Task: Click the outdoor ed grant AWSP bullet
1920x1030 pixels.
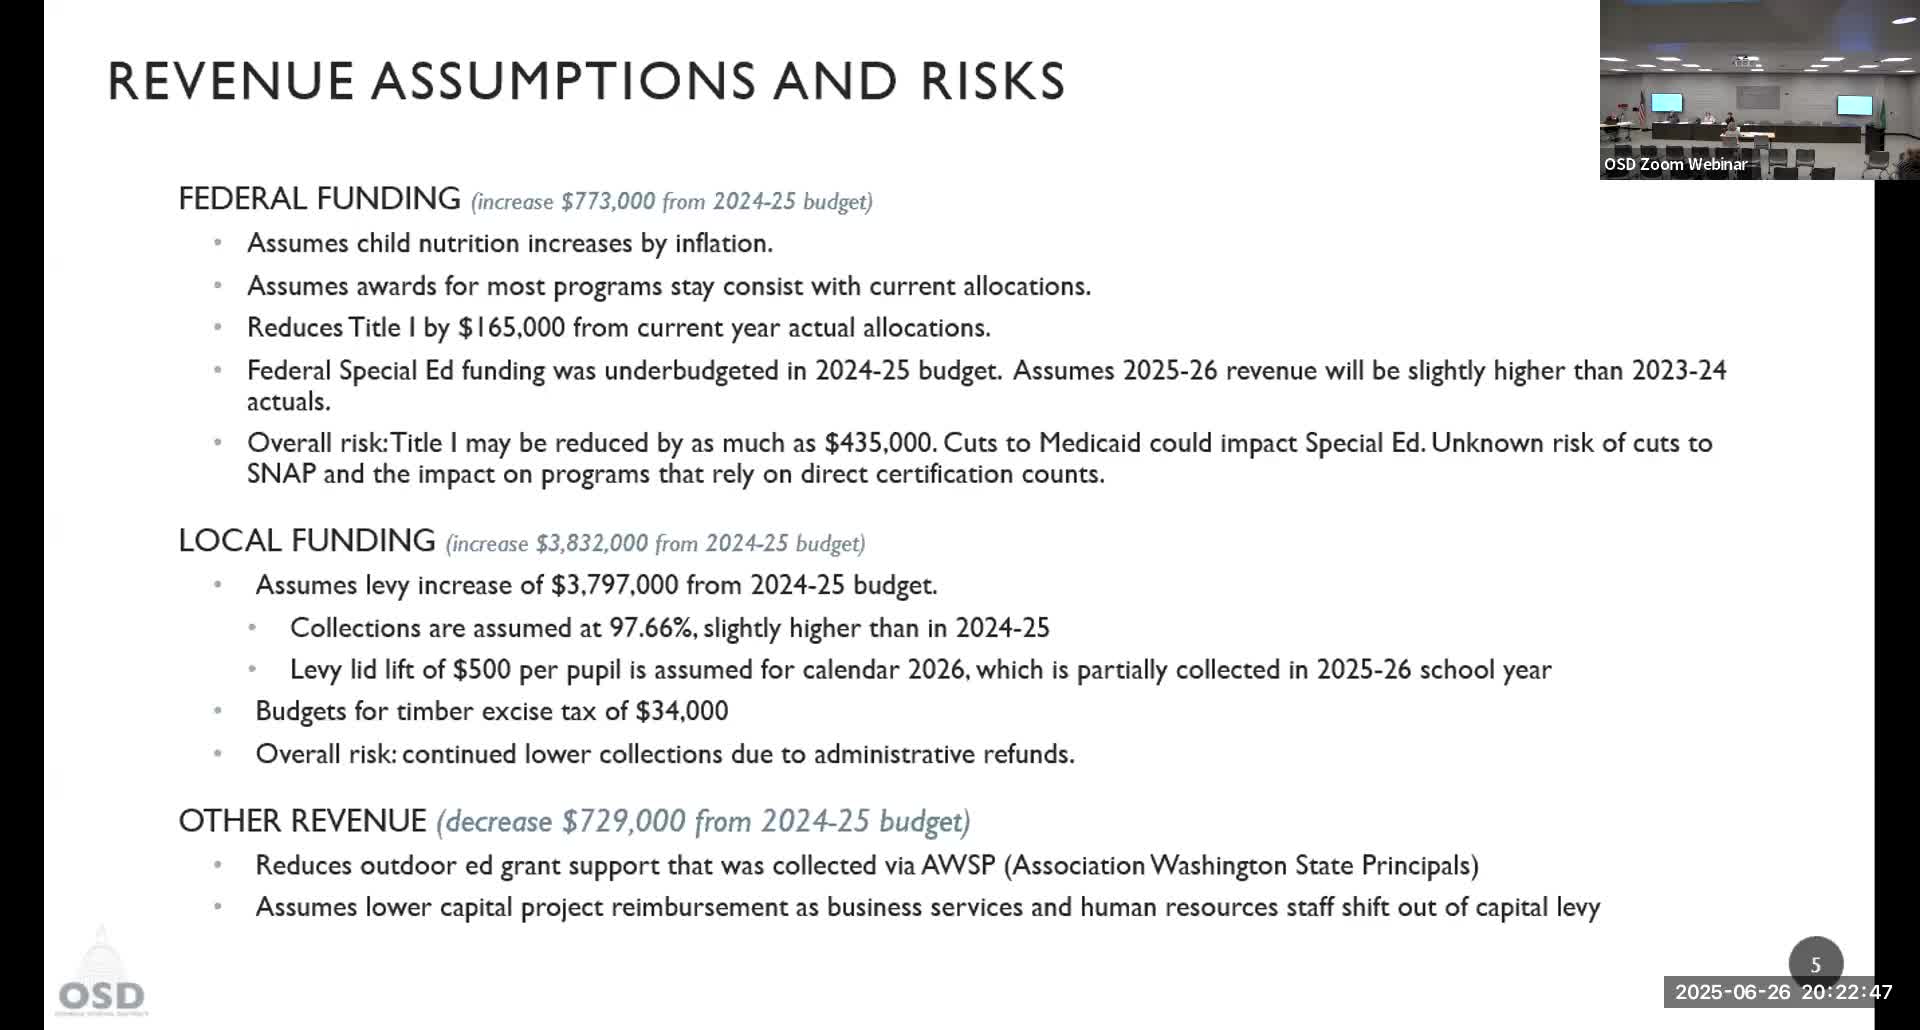Action: pyautogui.click(x=866, y=865)
